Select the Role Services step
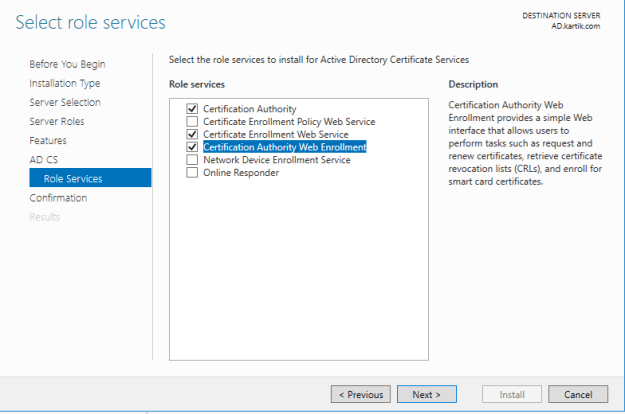The image size is (625, 414). point(90,178)
